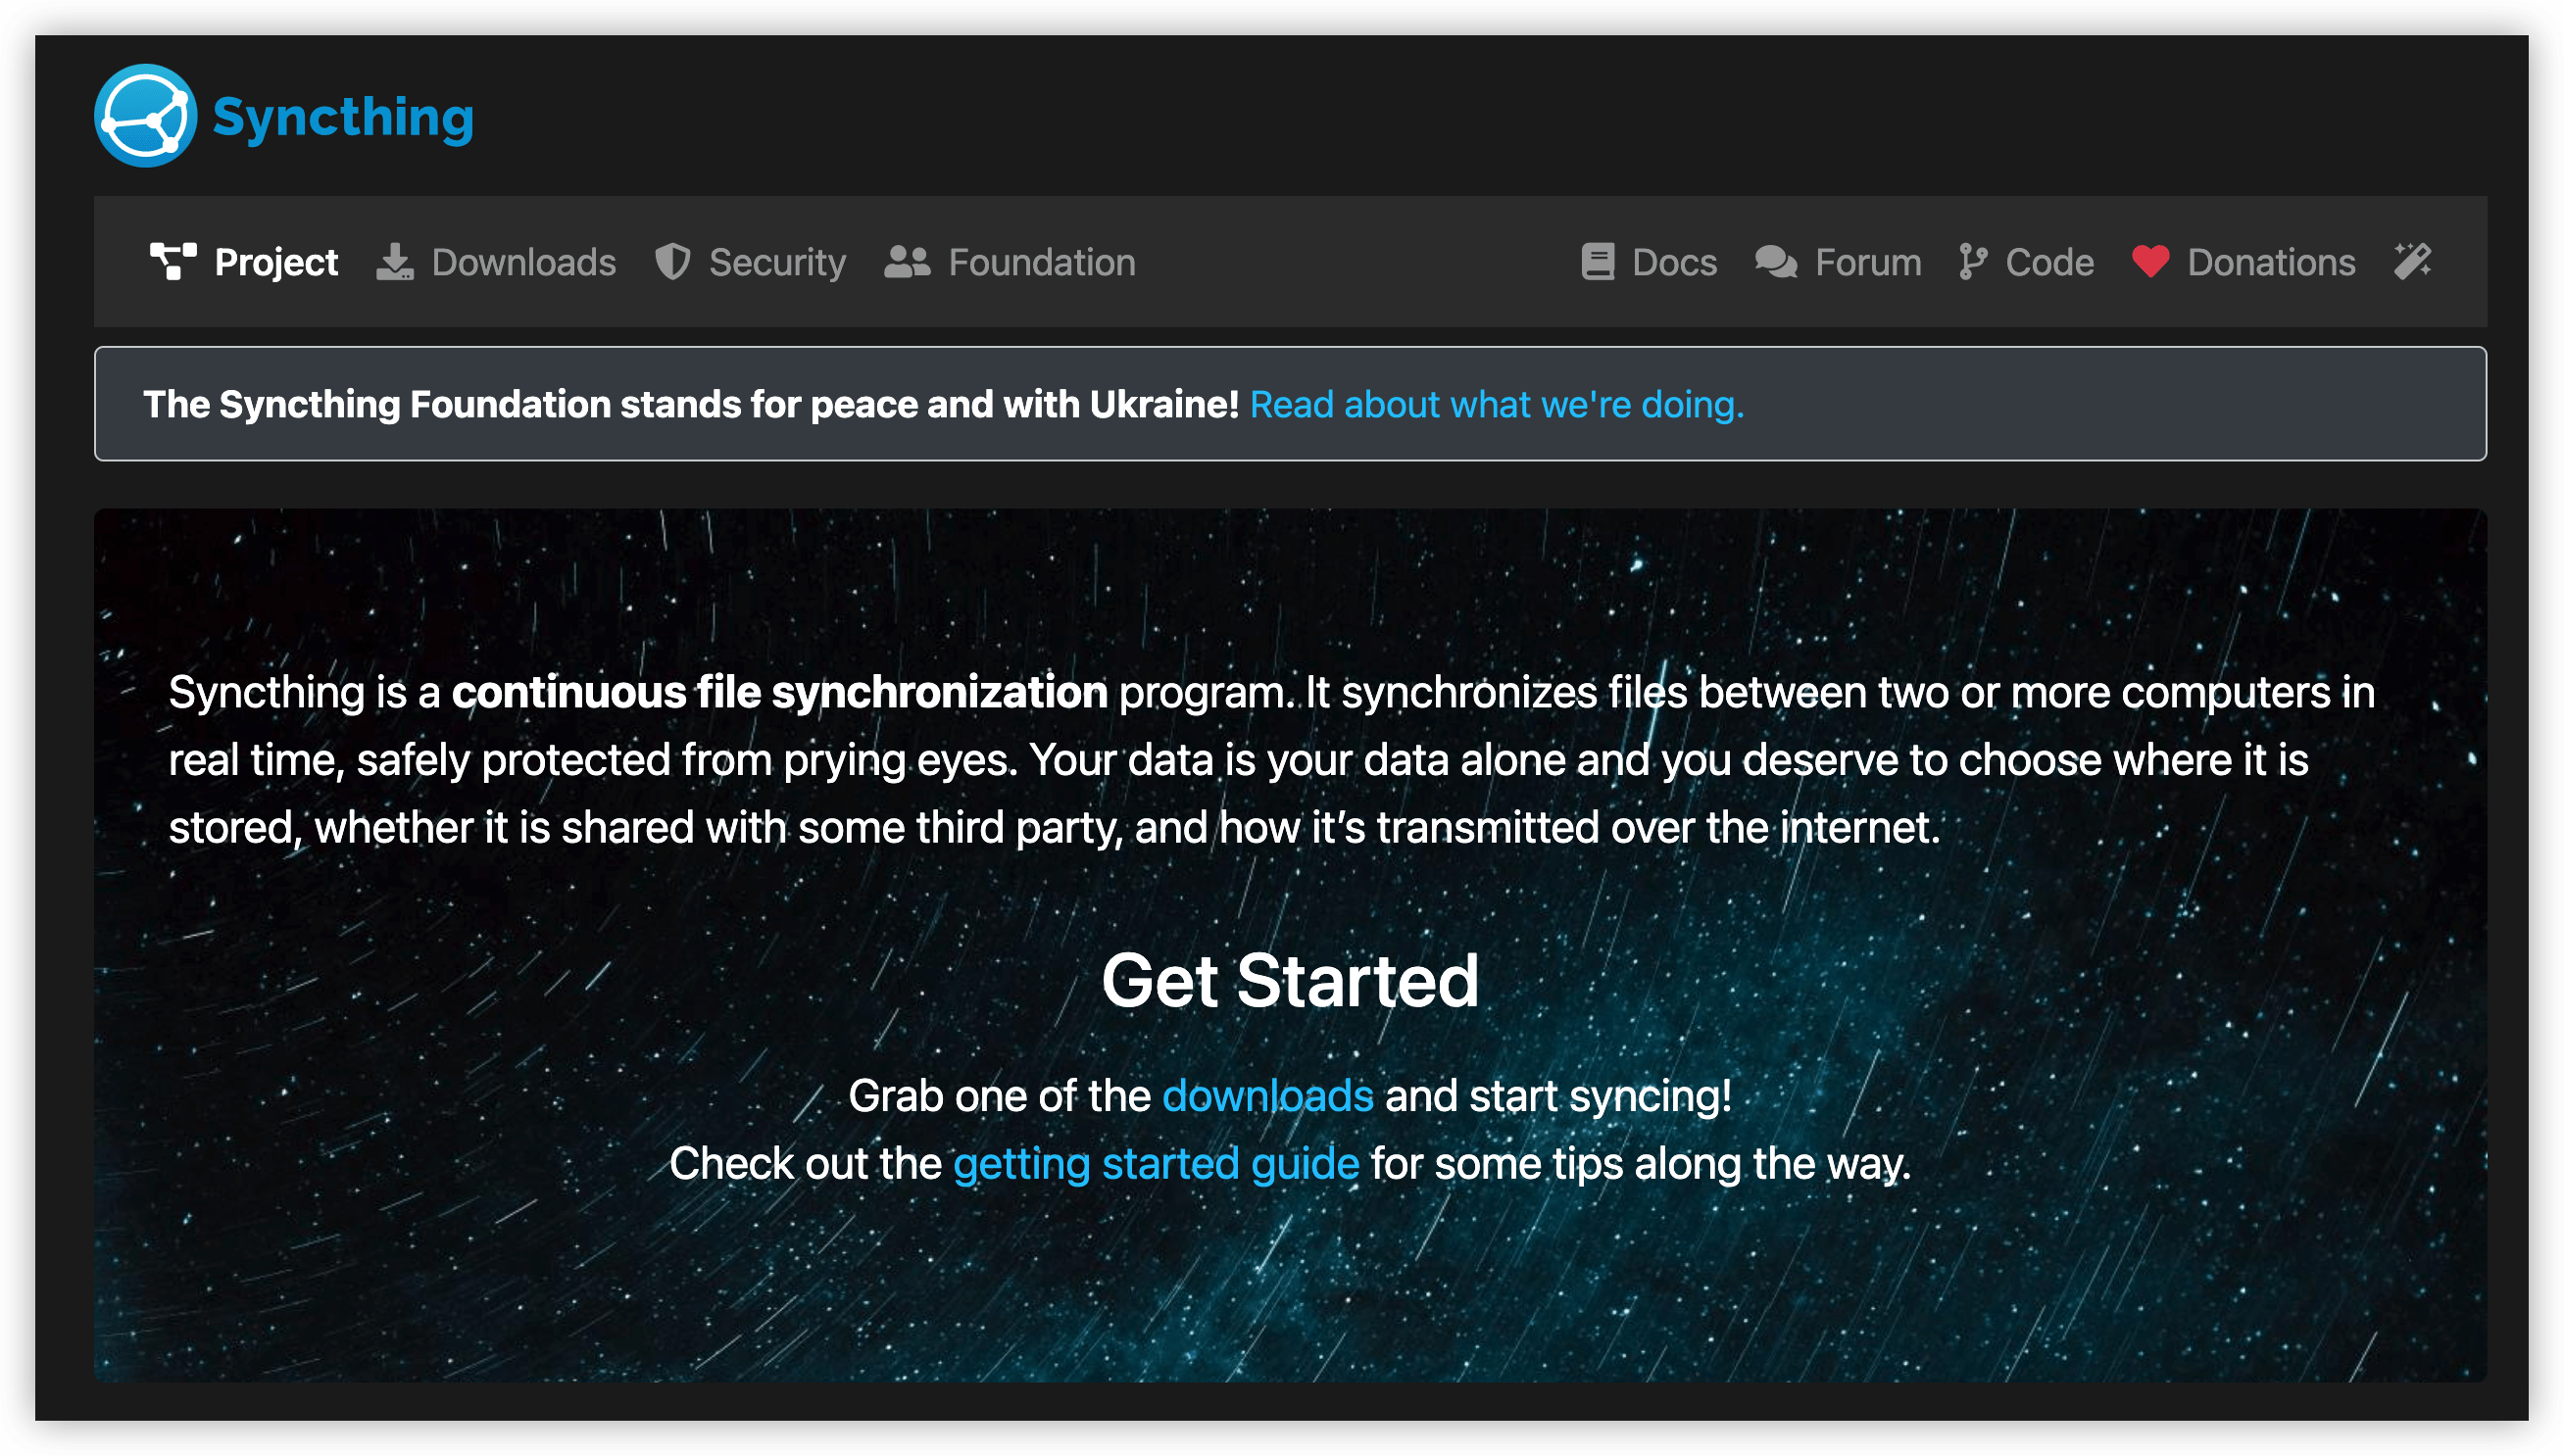Click the Security navigation item

tap(752, 263)
